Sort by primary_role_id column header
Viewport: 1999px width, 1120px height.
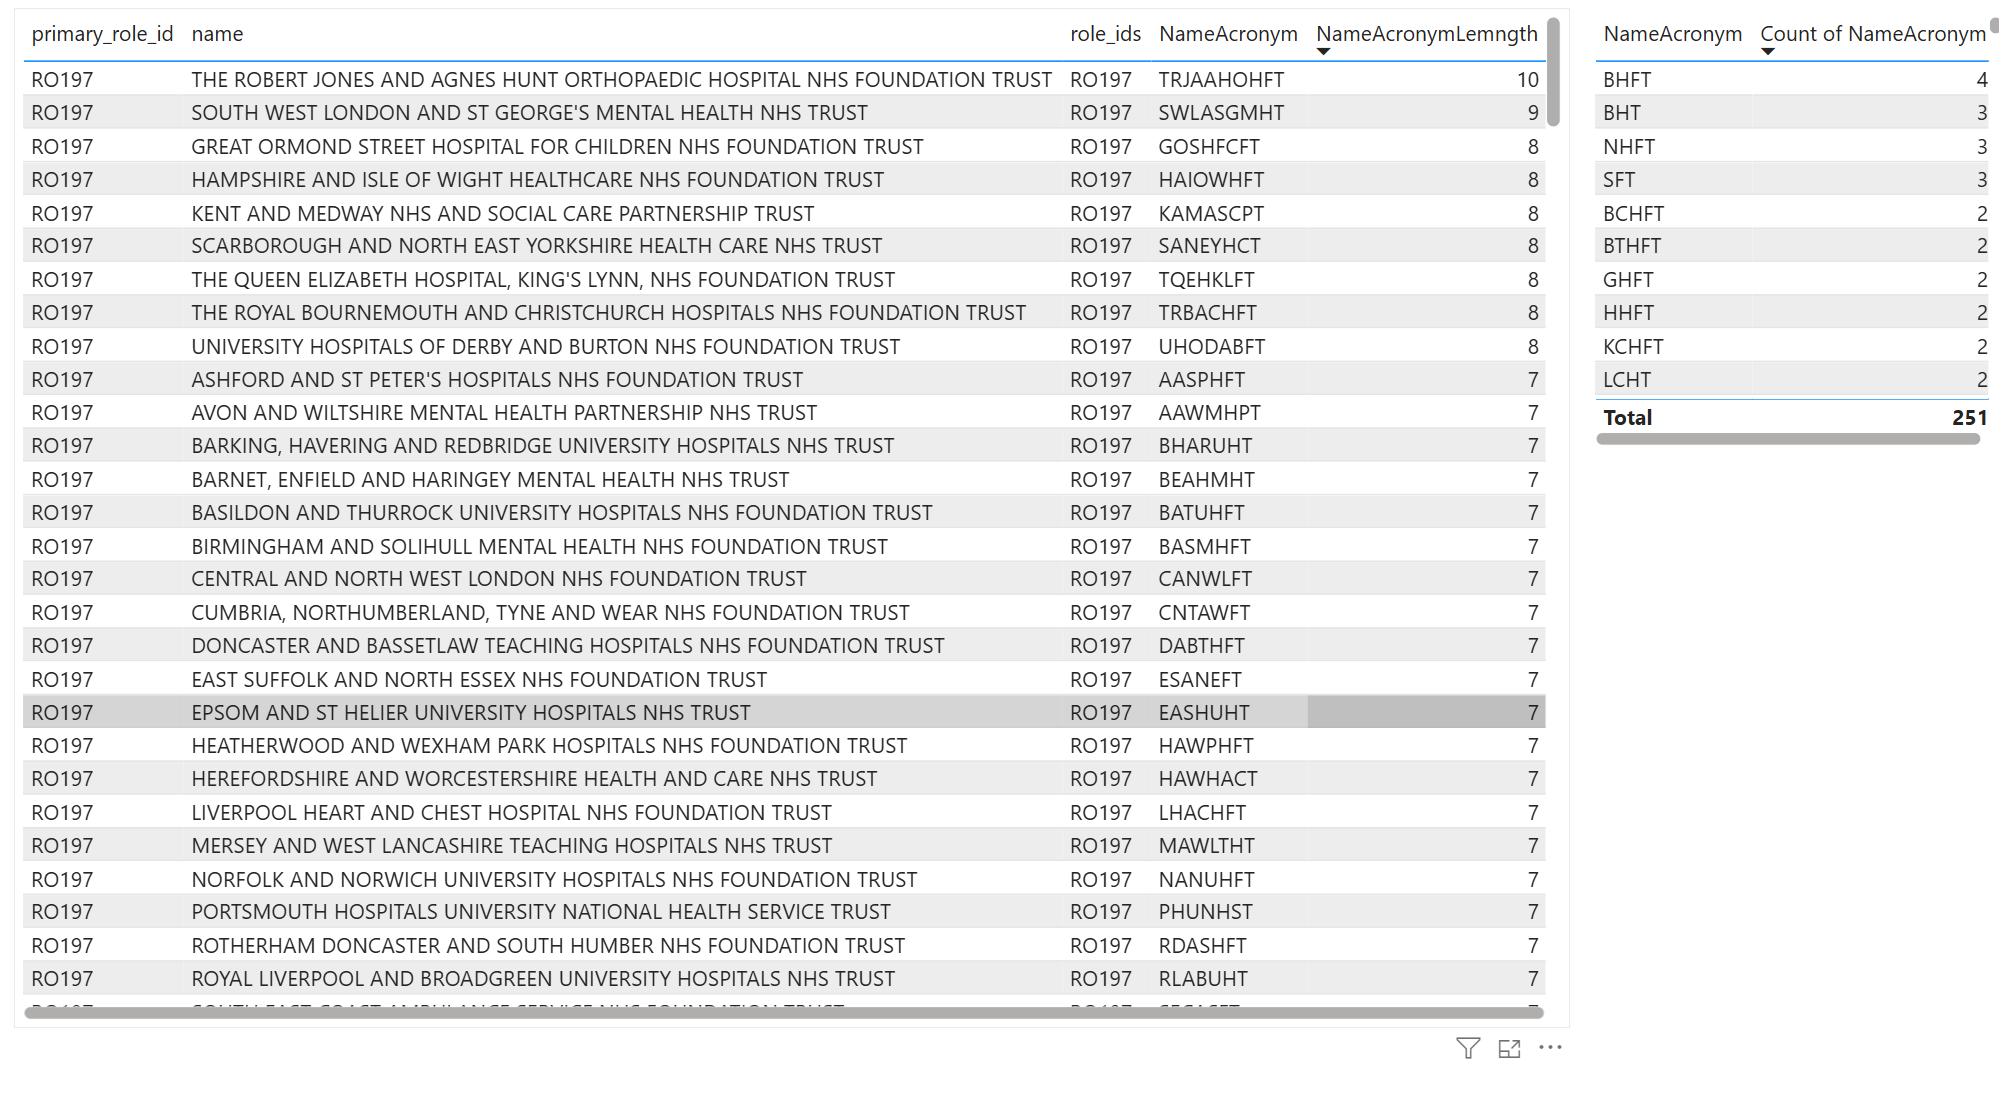pyautogui.click(x=102, y=34)
